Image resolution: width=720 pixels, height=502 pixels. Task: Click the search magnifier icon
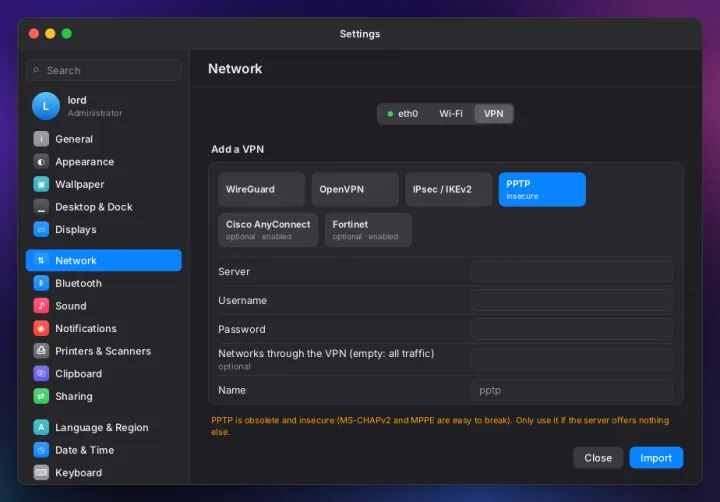36,70
